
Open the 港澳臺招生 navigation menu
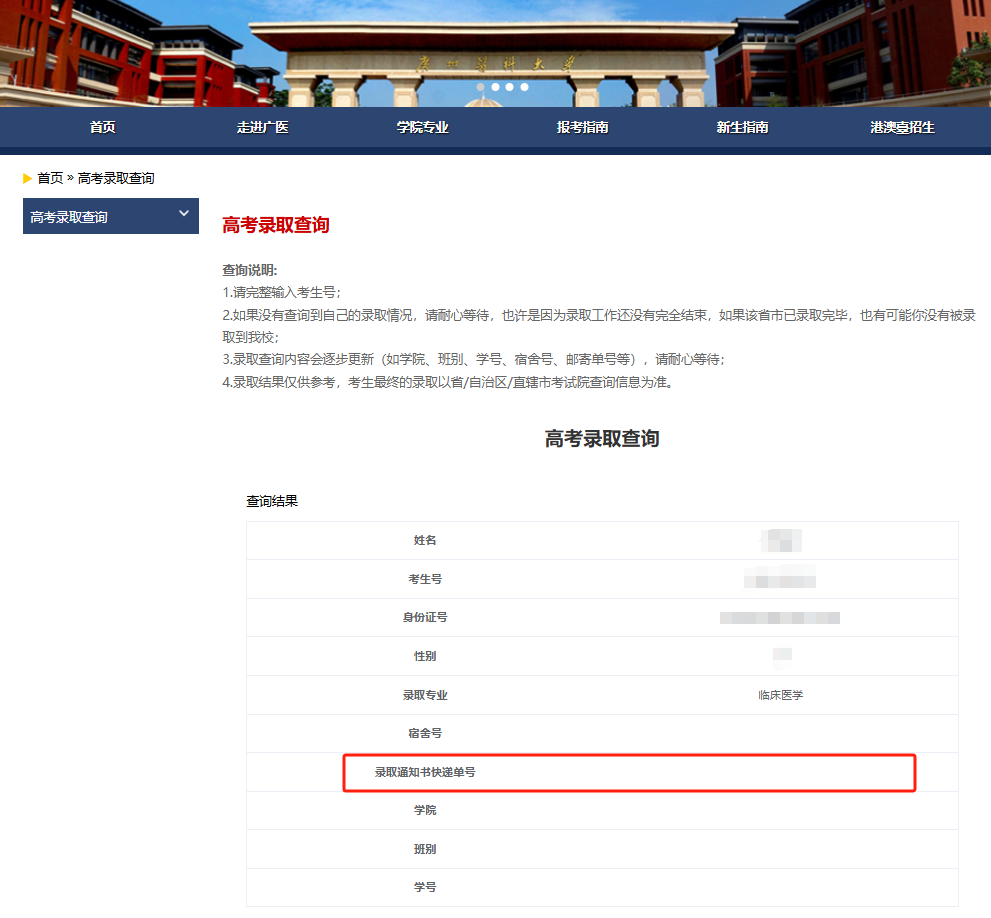pos(903,127)
